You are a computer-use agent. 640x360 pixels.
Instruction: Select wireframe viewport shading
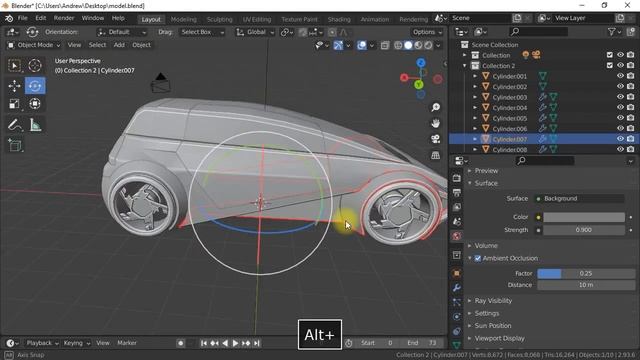click(398, 45)
